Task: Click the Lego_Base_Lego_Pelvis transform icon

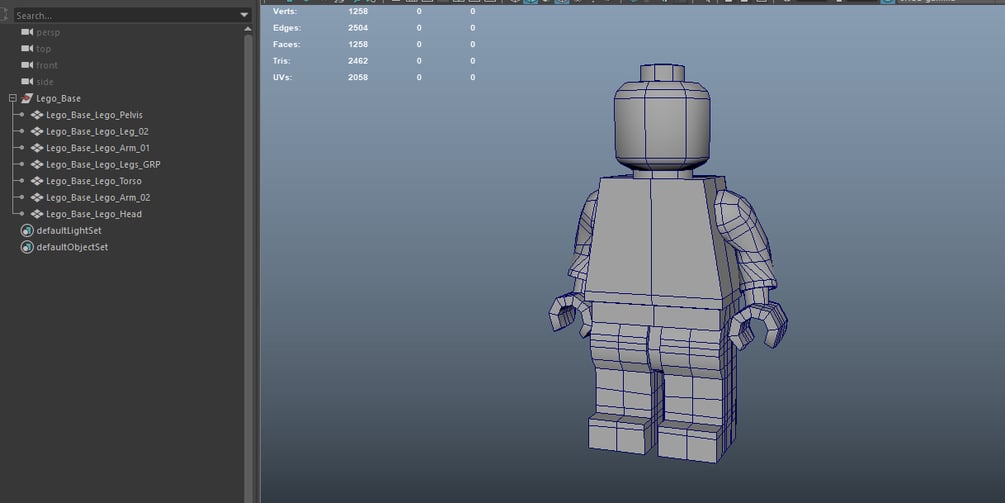Action: (37, 115)
